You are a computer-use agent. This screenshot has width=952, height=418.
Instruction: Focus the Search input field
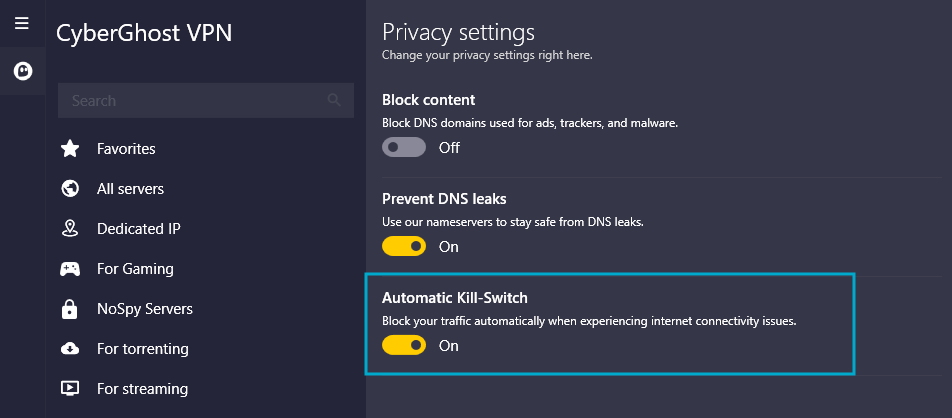[206, 100]
